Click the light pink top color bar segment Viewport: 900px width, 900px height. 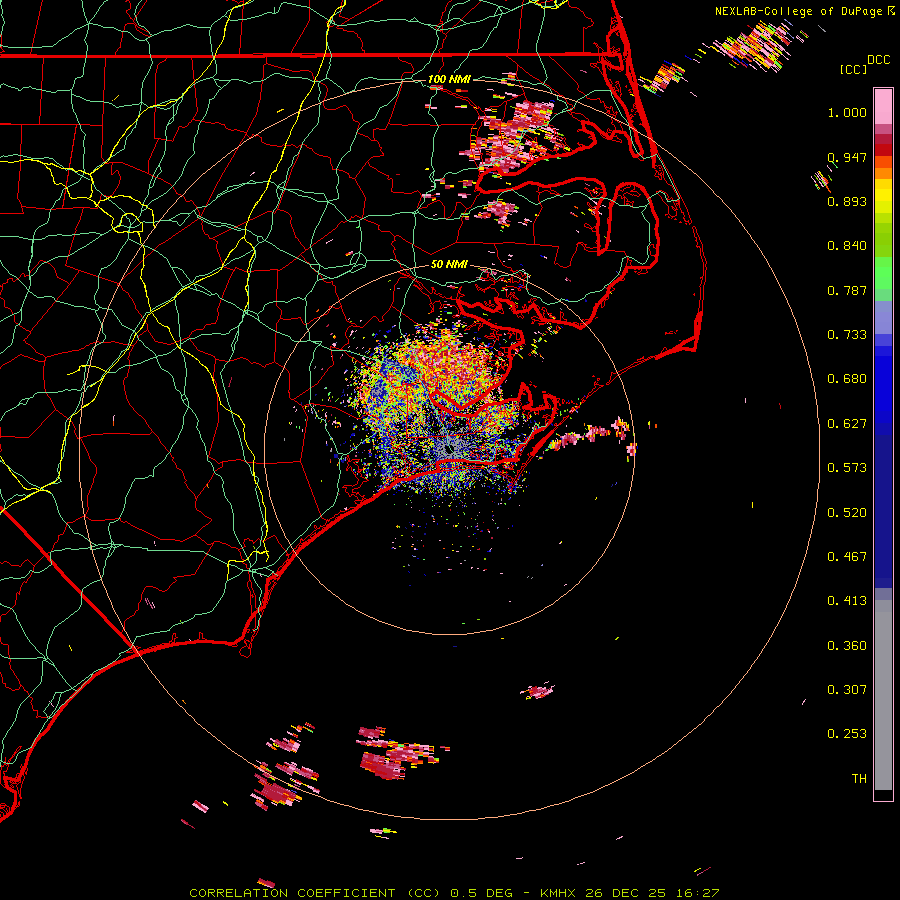pyautogui.click(x=883, y=107)
